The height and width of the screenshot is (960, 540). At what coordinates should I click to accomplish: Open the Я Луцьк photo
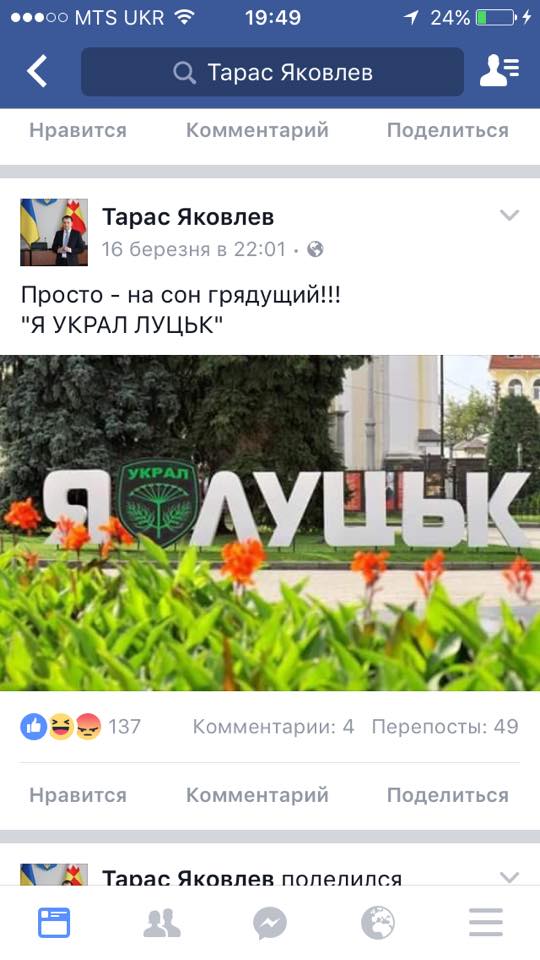[x=270, y=523]
